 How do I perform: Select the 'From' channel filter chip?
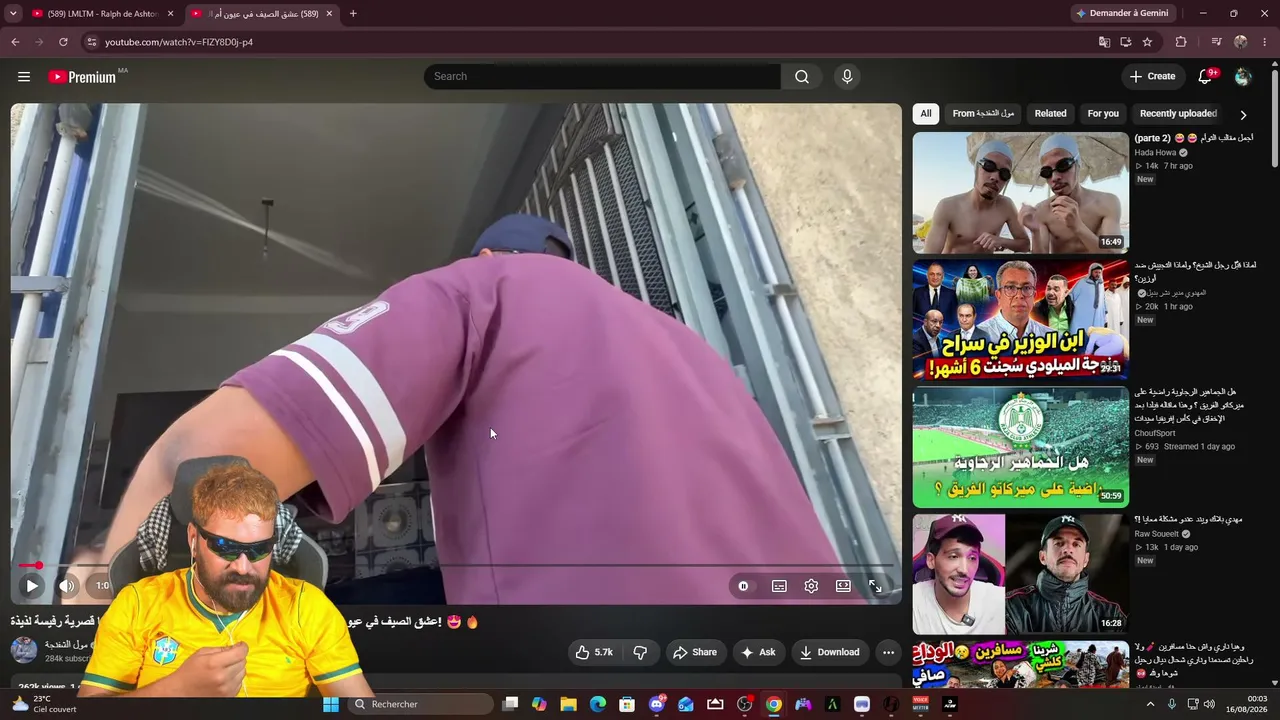[x=983, y=114]
